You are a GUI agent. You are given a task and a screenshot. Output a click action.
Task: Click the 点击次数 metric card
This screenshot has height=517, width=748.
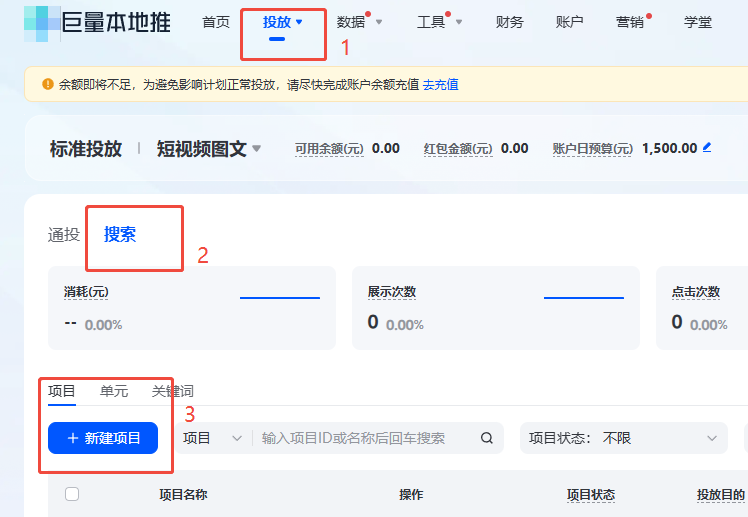[702, 308]
